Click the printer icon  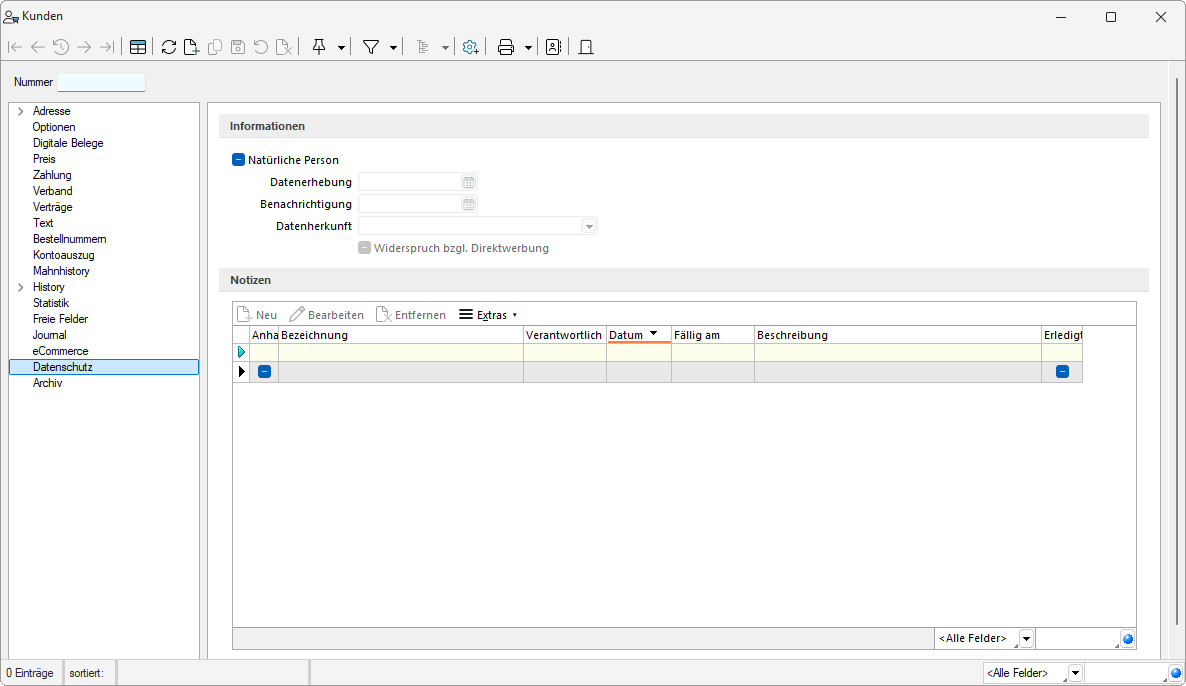click(x=506, y=47)
